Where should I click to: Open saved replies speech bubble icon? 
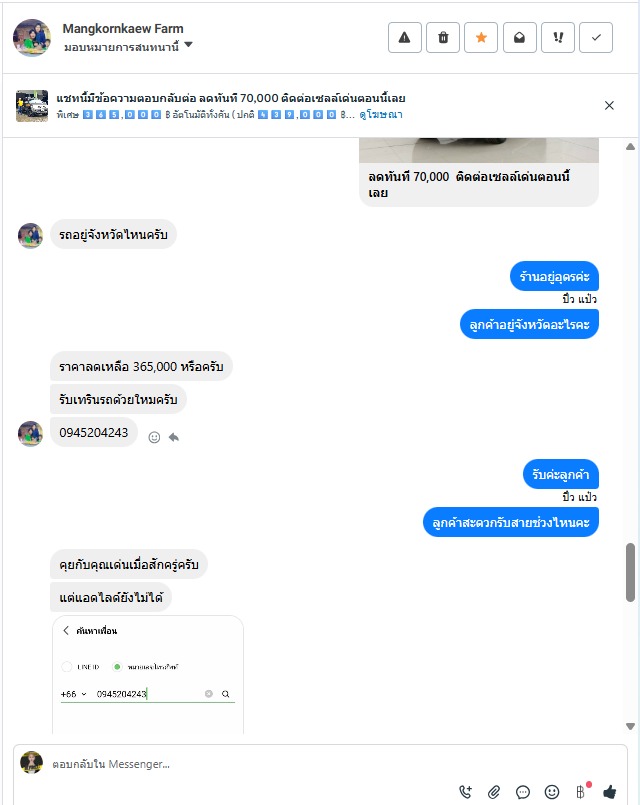(x=522, y=792)
